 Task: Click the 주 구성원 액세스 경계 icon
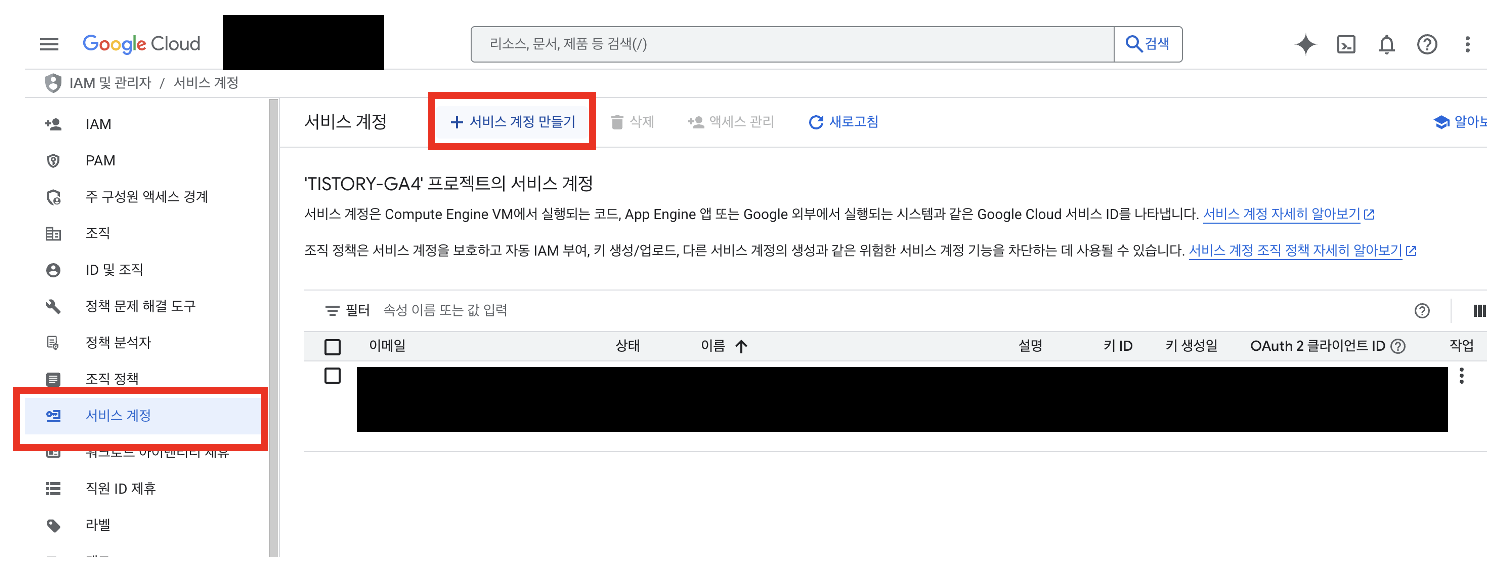point(53,197)
